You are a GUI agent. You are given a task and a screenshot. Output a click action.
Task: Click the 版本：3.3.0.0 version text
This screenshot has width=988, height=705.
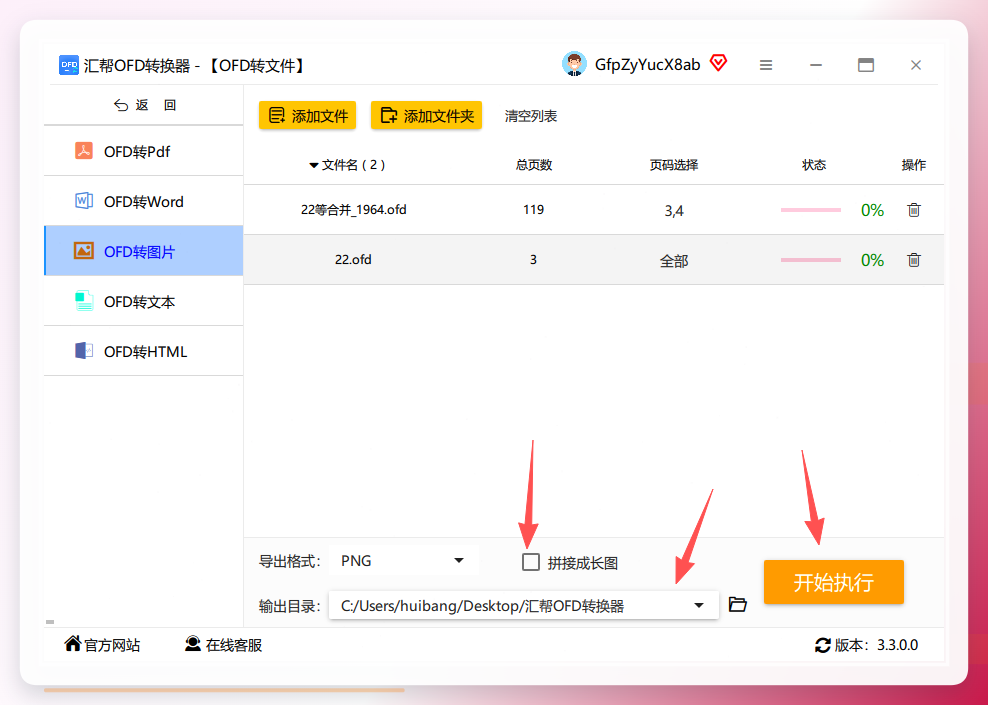(x=876, y=645)
